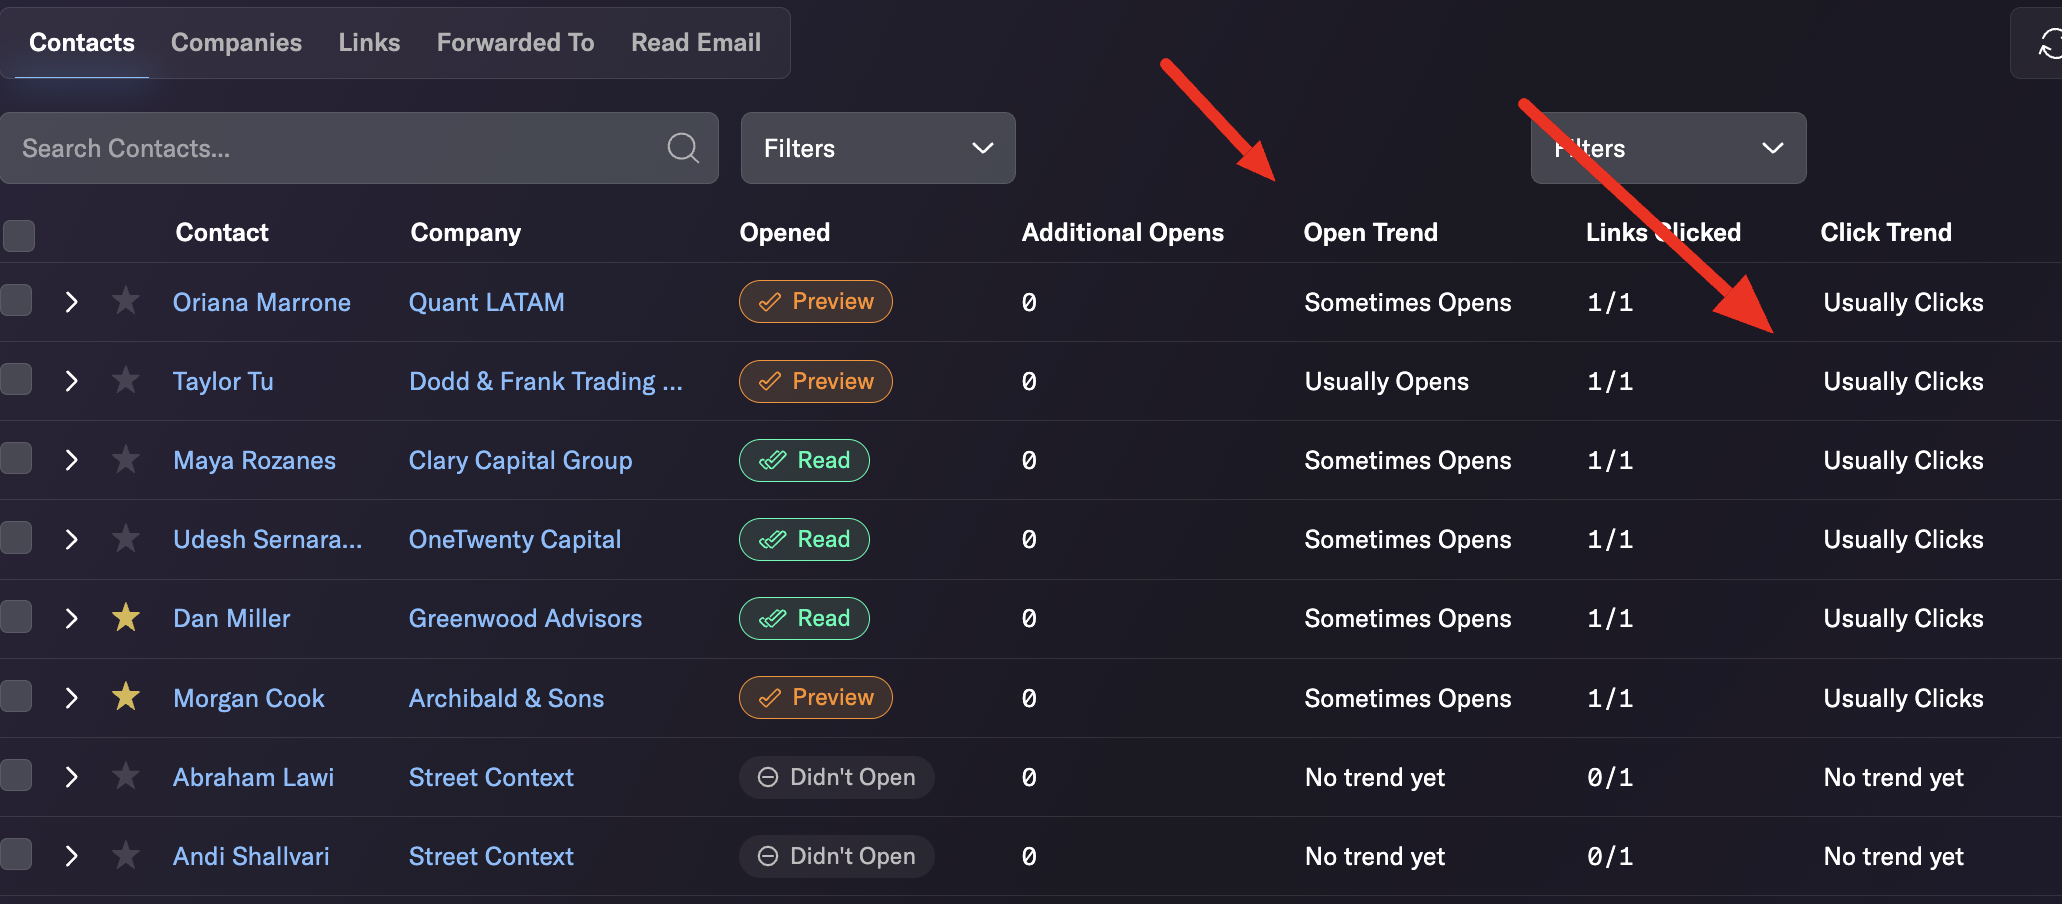The image size is (2062, 904).
Task: Star the Taylor Tu contact
Action: click(x=125, y=380)
